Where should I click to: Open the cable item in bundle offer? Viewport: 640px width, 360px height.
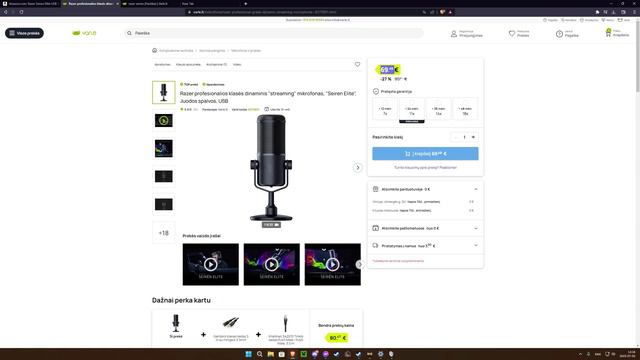(x=231, y=329)
